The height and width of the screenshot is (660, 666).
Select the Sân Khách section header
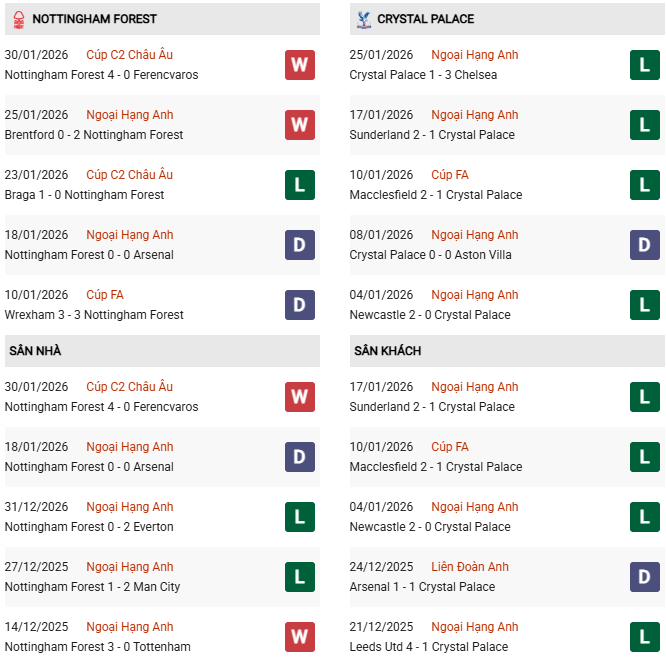pyautogui.click(x=387, y=351)
